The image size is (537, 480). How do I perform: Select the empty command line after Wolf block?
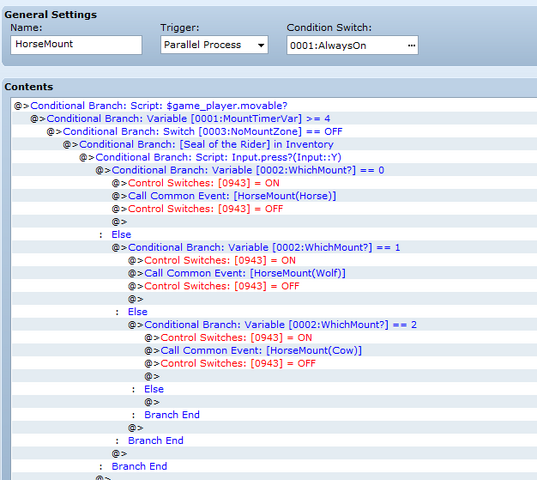(x=274, y=299)
